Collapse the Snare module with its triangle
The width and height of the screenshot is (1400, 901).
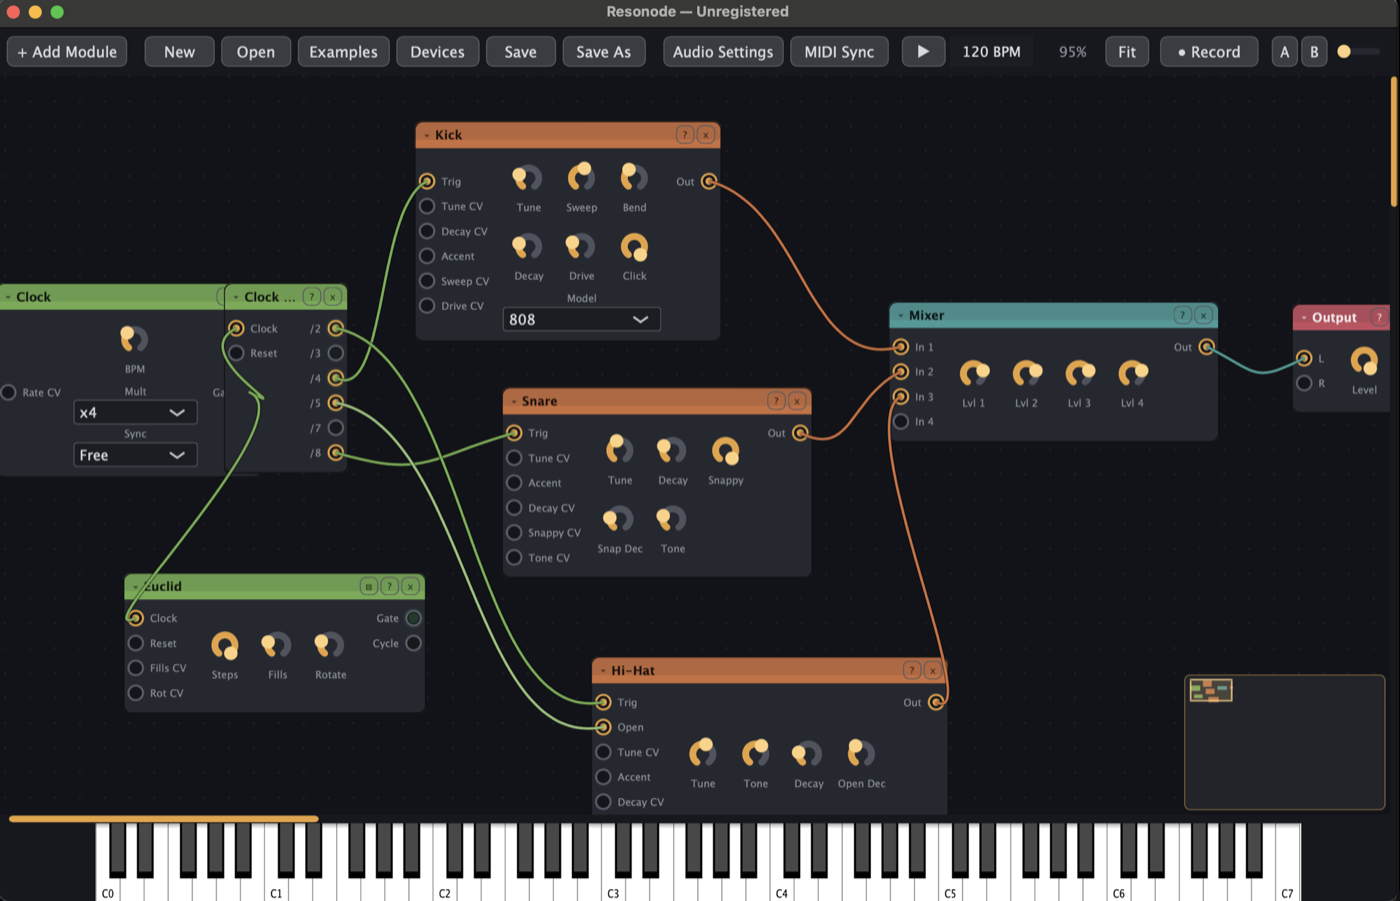pos(514,401)
